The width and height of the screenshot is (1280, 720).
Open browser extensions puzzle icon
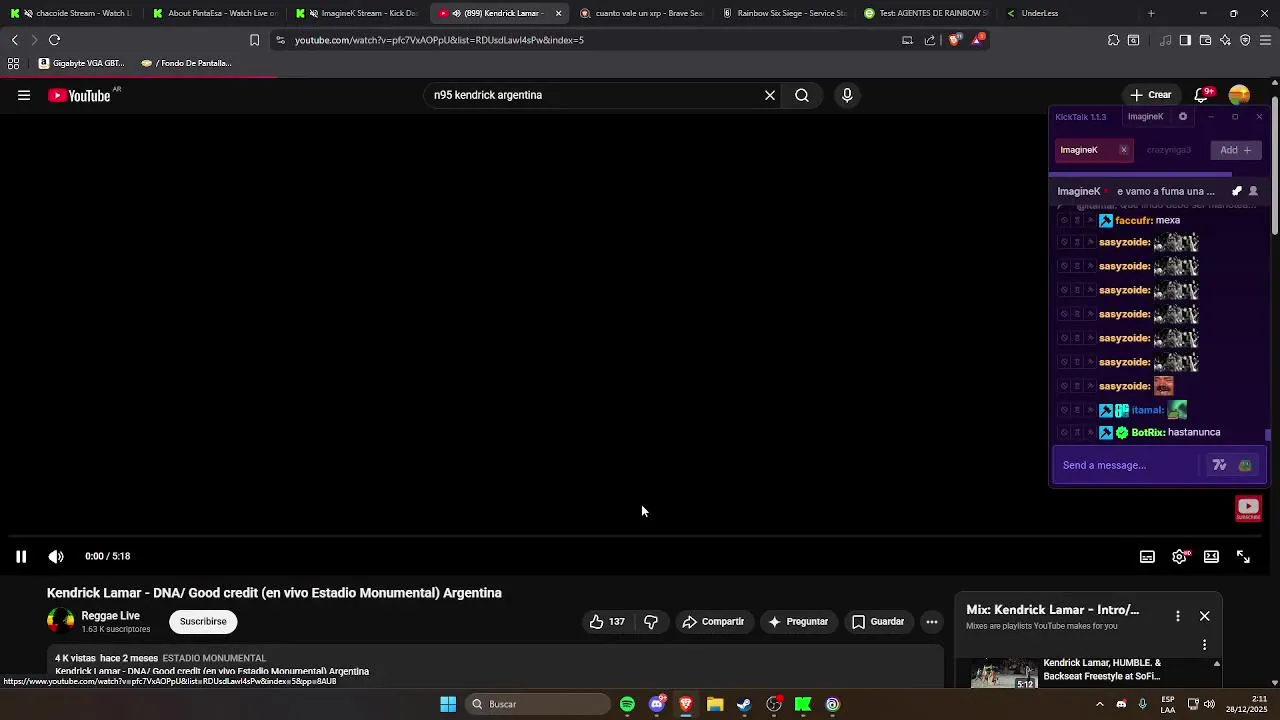pos(1113,40)
